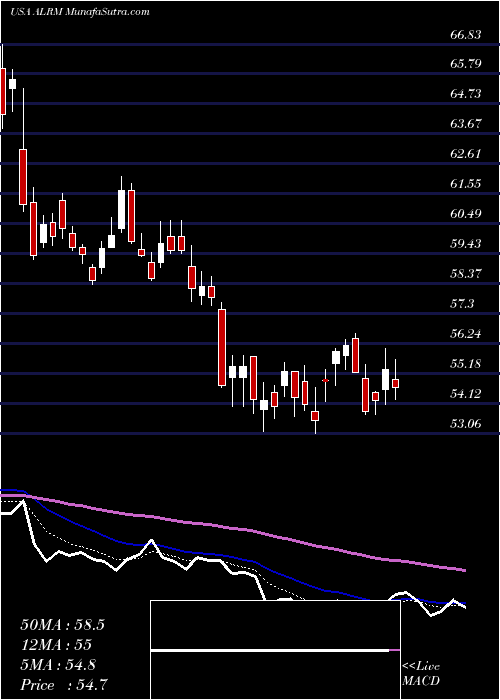This screenshot has width=500, height=700.
Task: Click the 56.24 price axis label
Action: pyautogui.click(x=466, y=333)
